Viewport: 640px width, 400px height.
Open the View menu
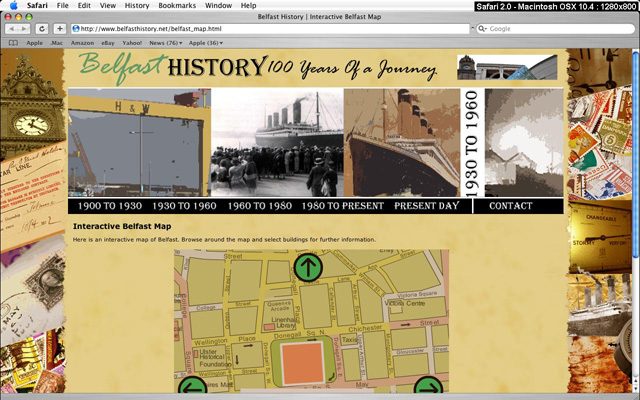(x=108, y=5)
